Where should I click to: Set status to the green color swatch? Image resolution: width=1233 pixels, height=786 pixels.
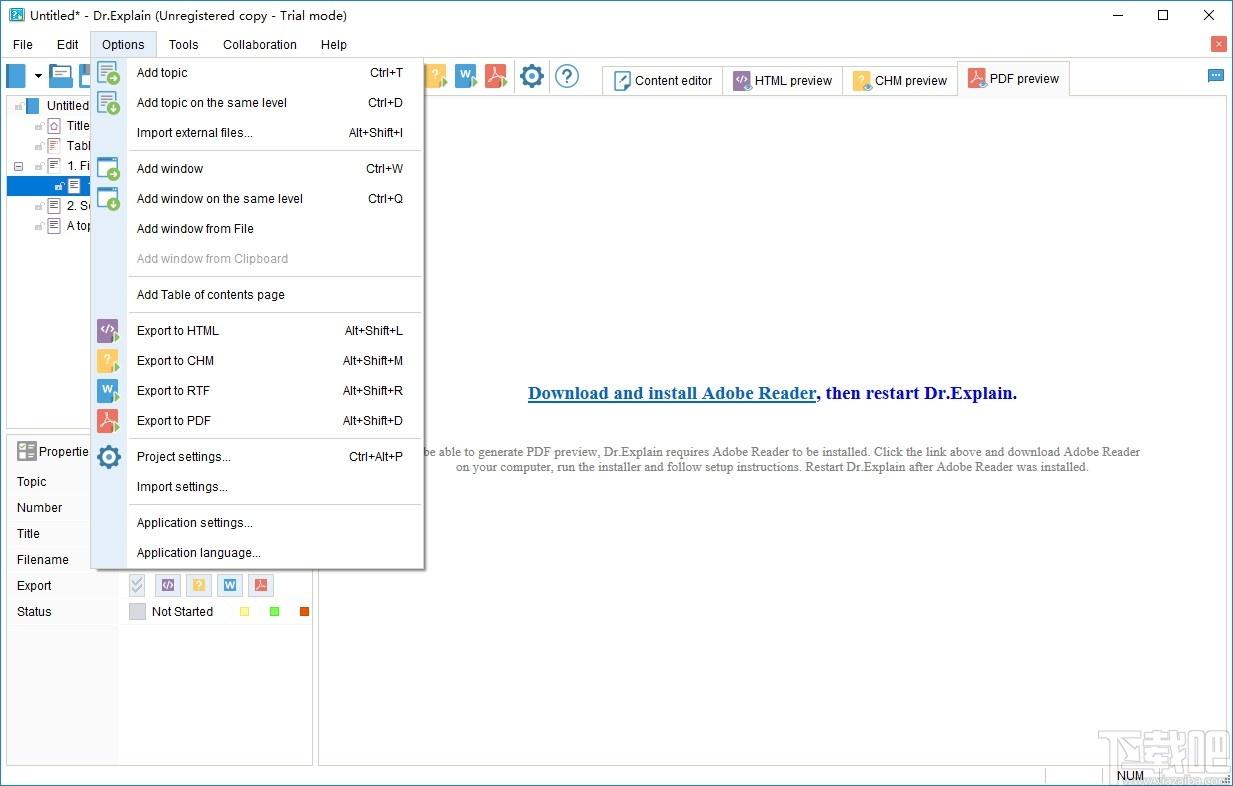click(274, 612)
